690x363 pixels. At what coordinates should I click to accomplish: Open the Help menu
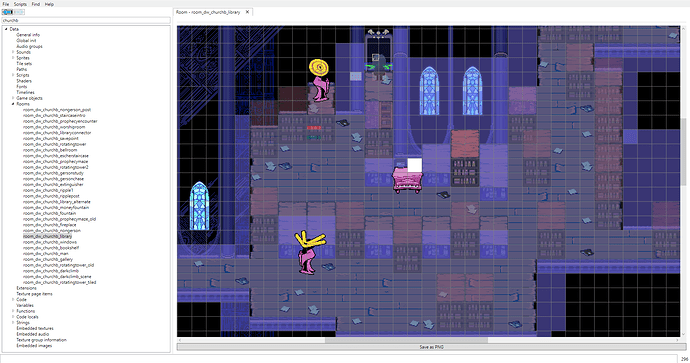coord(49,4)
